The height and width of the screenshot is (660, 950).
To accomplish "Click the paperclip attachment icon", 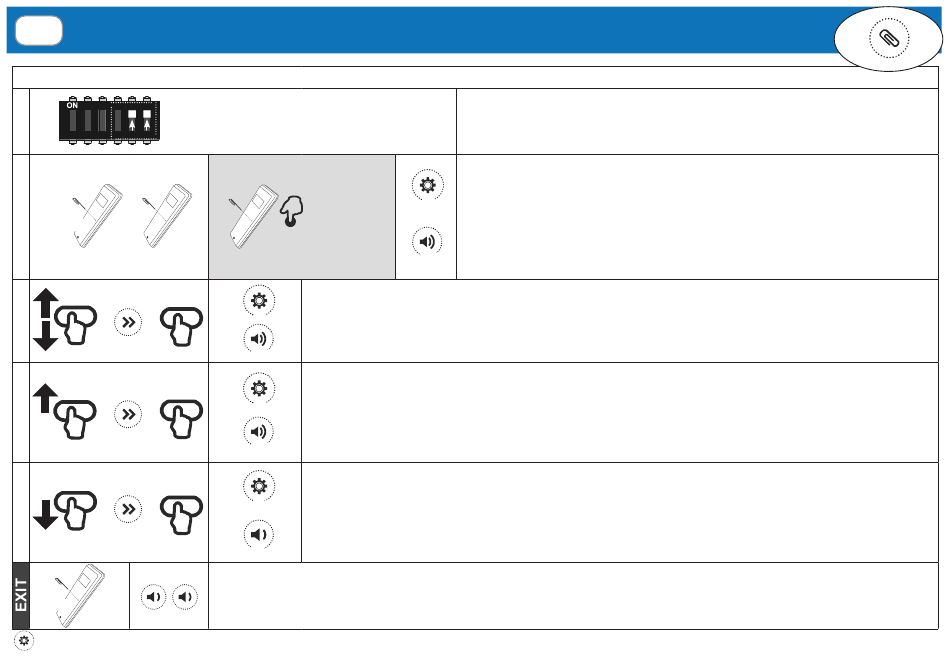I will [889, 38].
